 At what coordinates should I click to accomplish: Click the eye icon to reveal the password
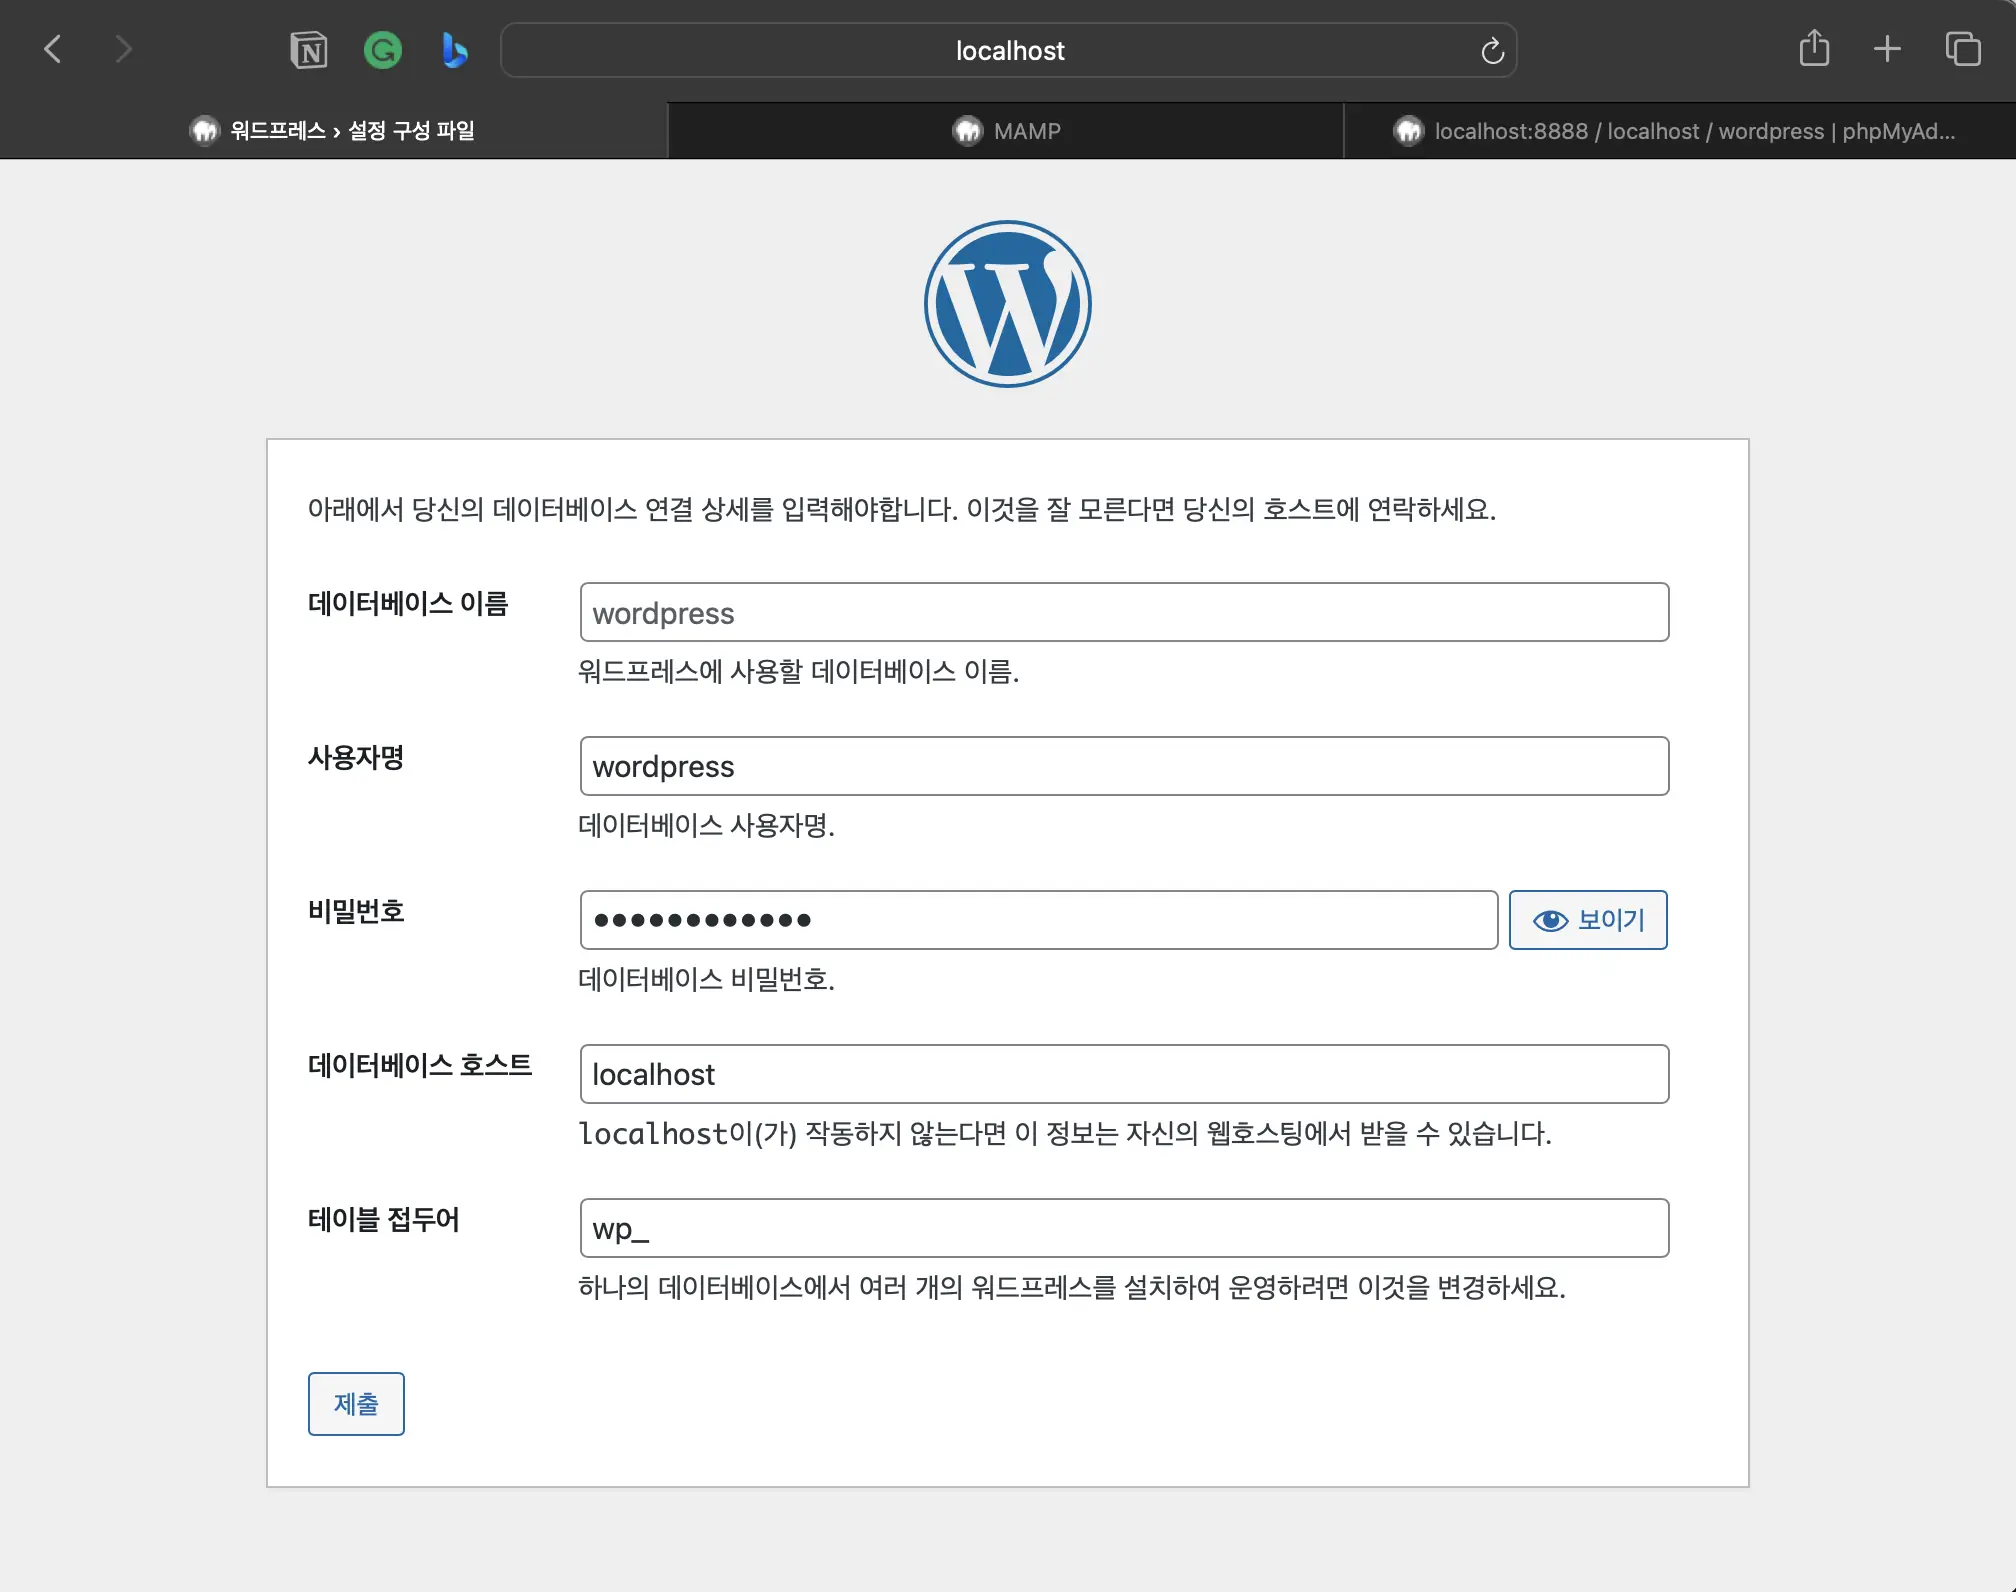tap(1550, 919)
